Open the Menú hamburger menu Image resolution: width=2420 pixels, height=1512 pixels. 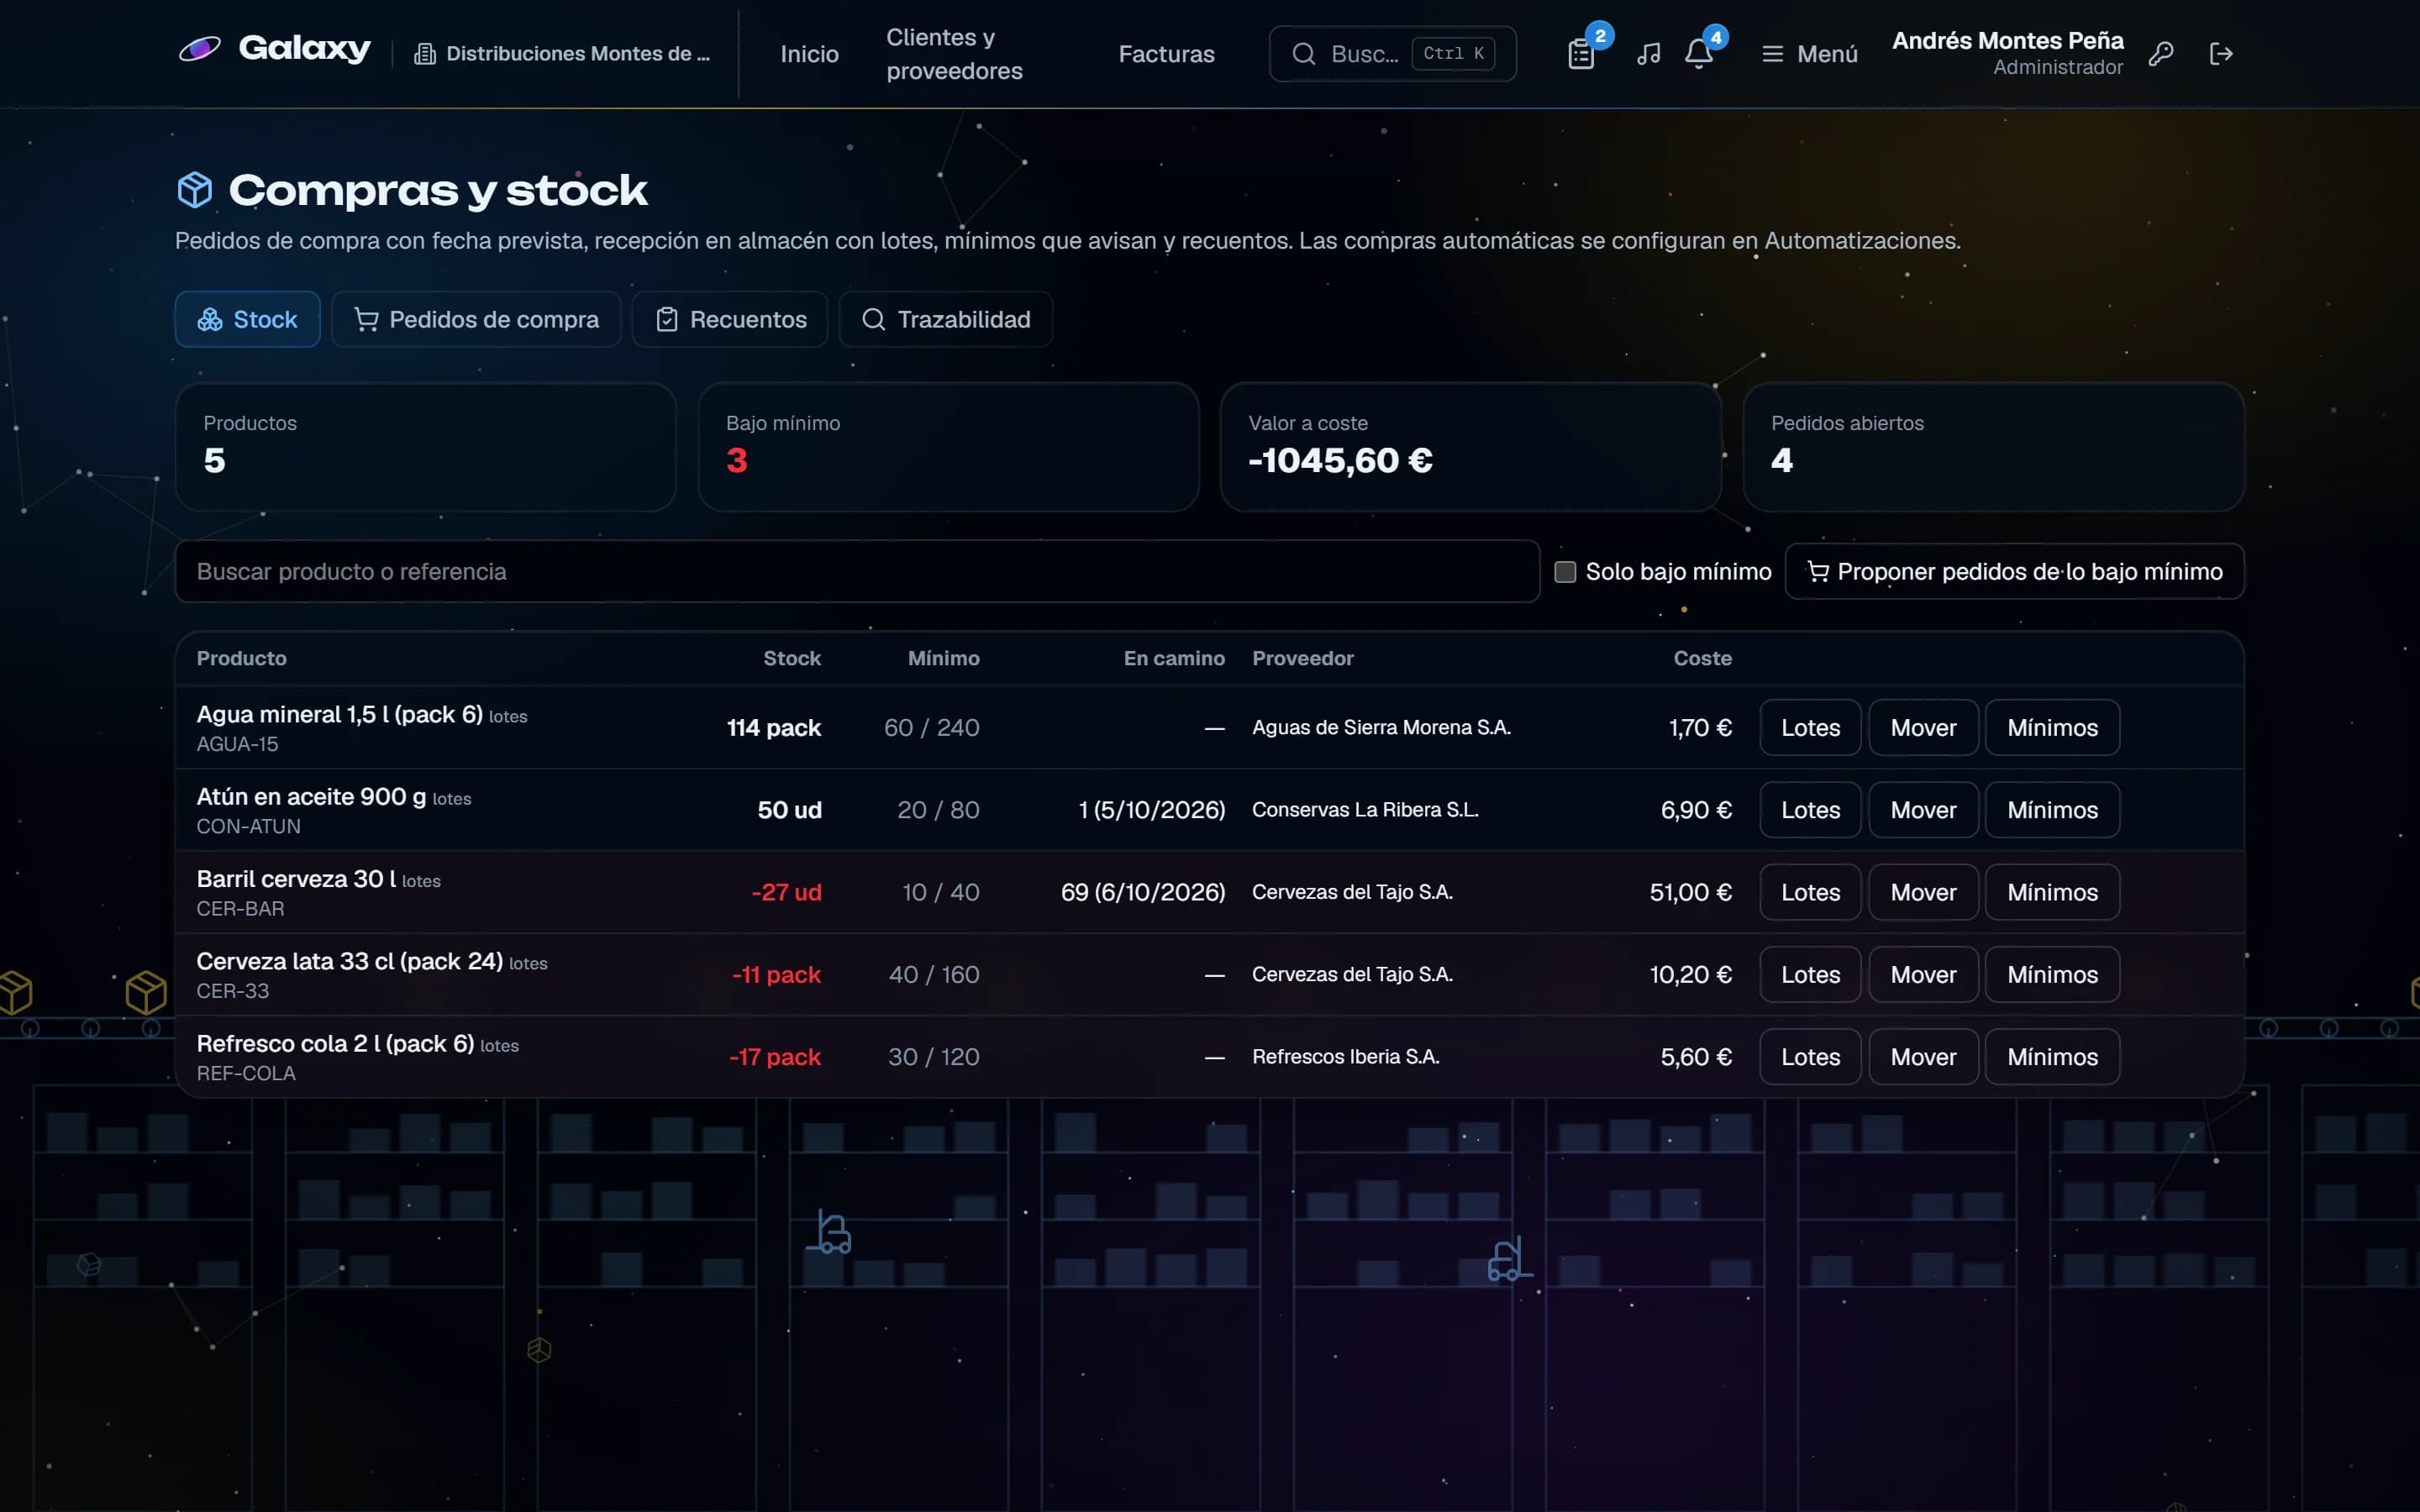coord(1809,54)
